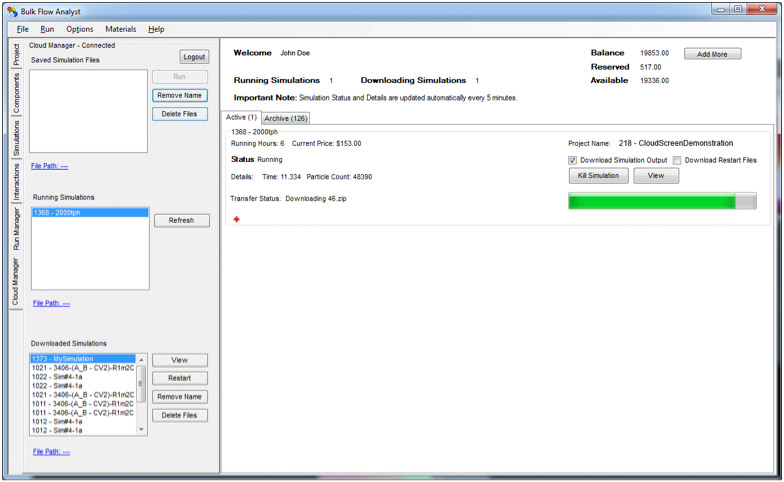Select 1373 - MySimulation in downloaded list
The width and height of the screenshot is (784, 482).
pyautogui.click(x=82, y=358)
